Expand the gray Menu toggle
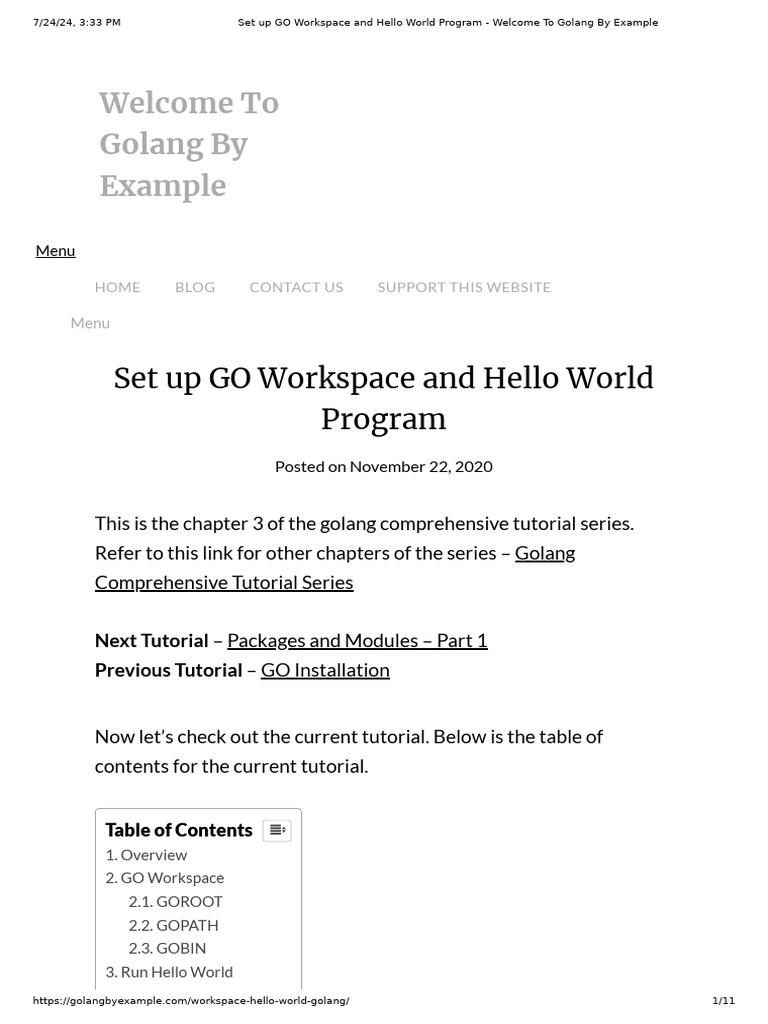768x1024 pixels. coord(90,322)
